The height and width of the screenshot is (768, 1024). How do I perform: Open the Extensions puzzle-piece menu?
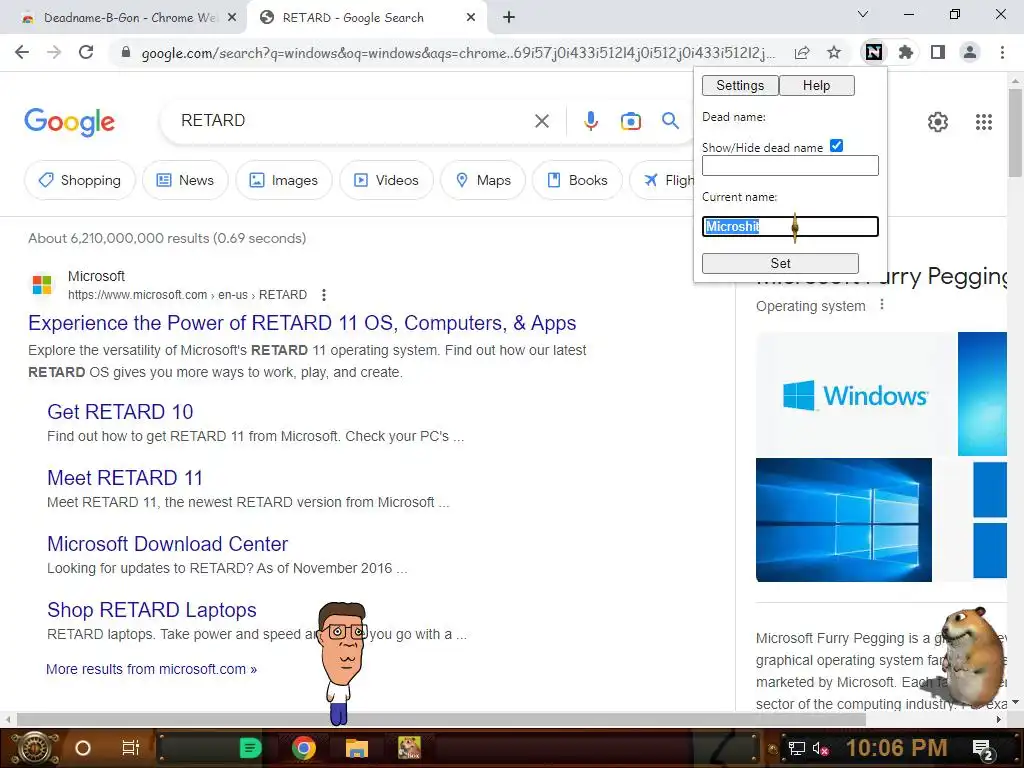pos(906,52)
